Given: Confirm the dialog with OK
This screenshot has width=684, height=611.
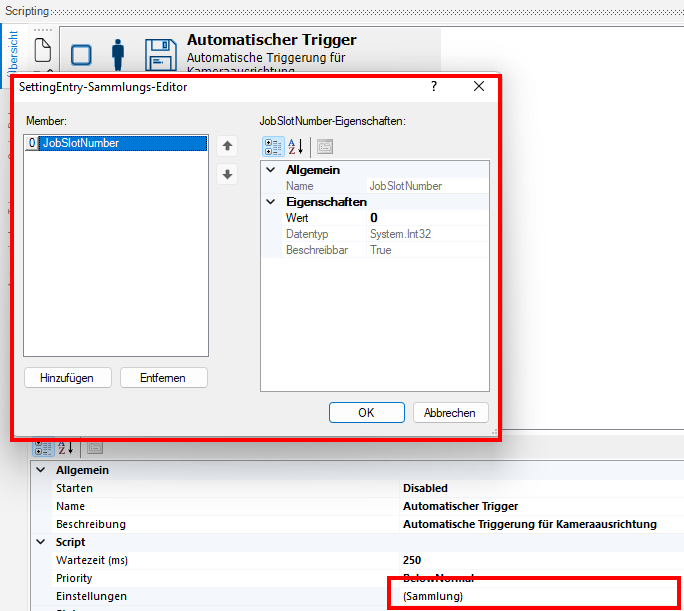Looking at the screenshot, I should point(366,412).
